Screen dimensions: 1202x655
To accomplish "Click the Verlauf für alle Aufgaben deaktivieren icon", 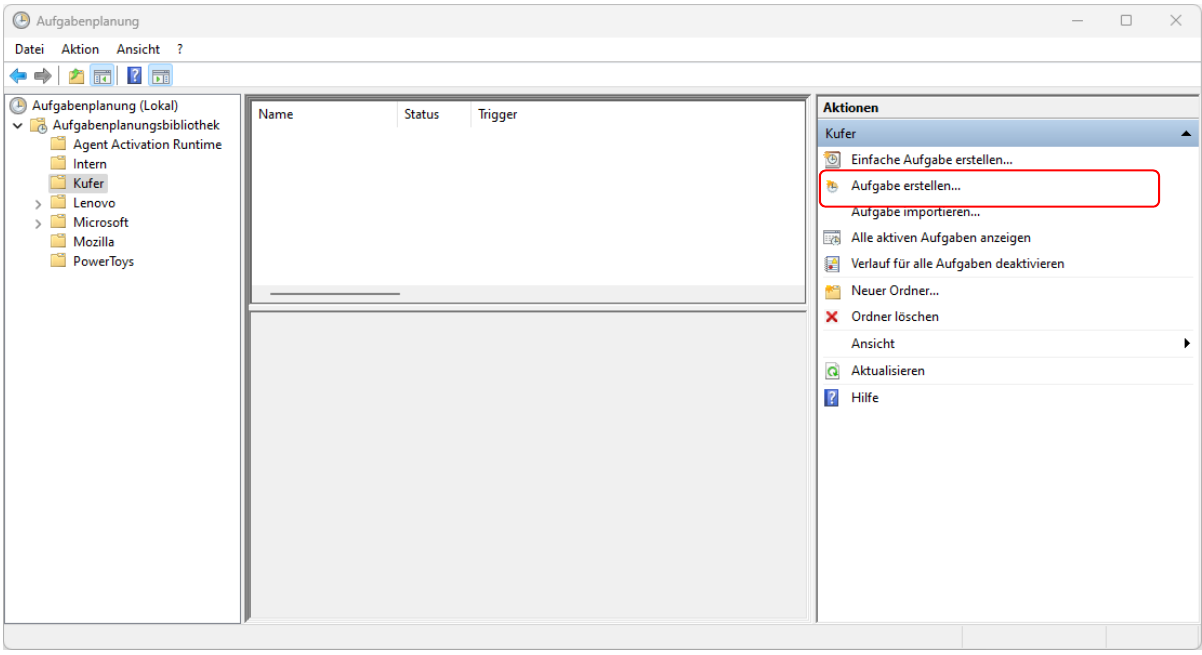I will (832, 264).
